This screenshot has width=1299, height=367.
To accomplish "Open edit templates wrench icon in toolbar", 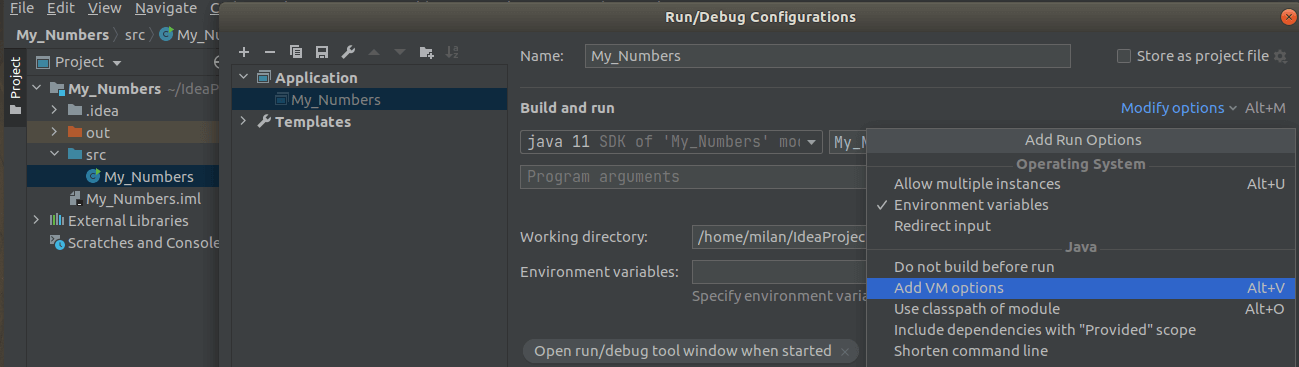I will coord(347,52).
